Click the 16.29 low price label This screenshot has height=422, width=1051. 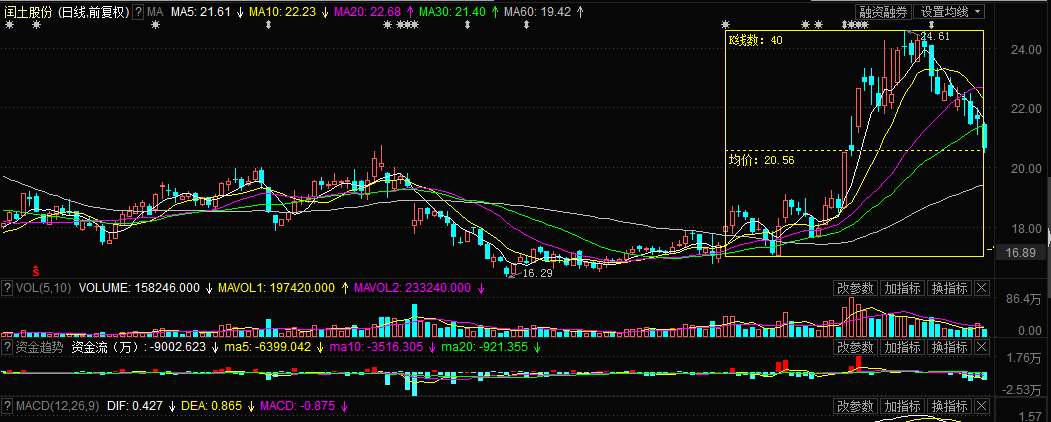[538, 273]
